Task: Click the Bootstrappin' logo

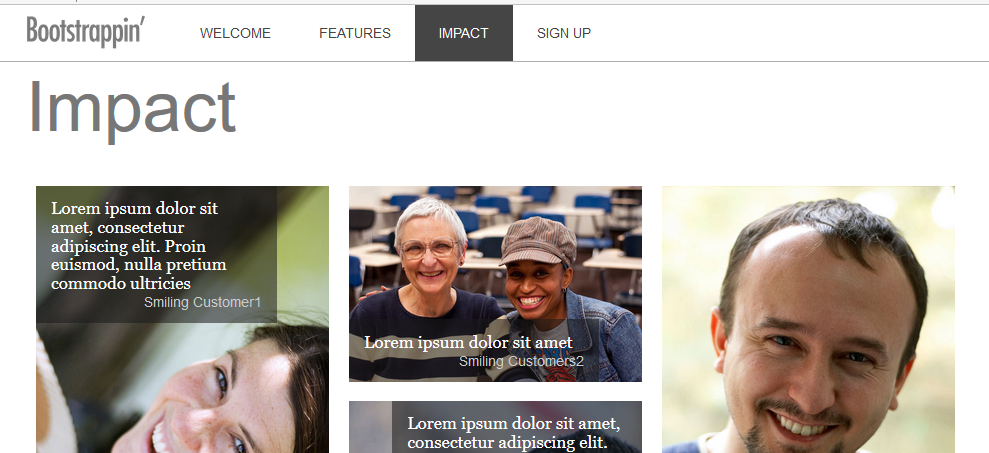Action: 86,32
